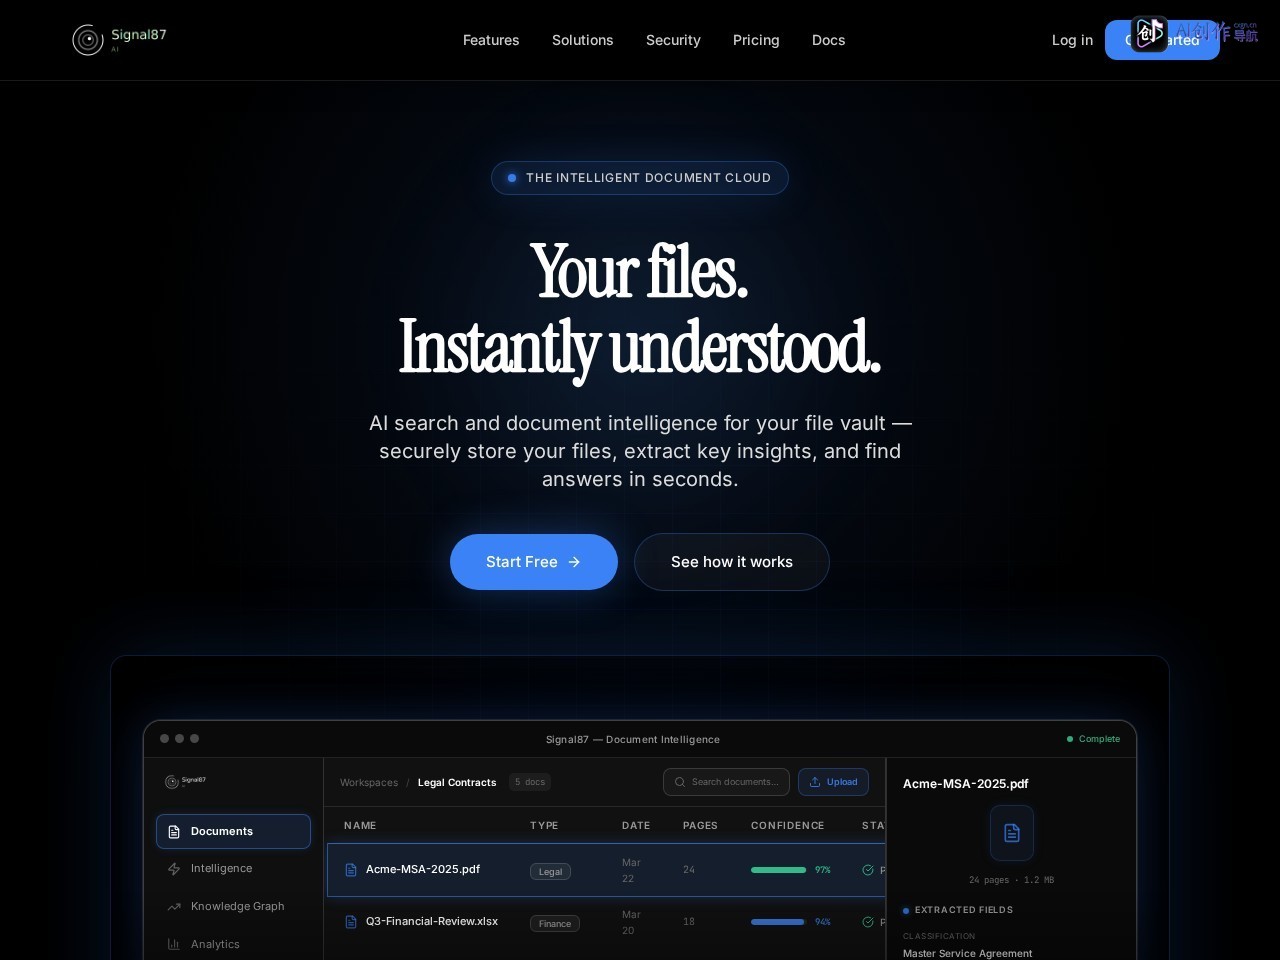
Task: Click the Acme-MSA-2025.pdf file icon
Action: click(351, 870)
